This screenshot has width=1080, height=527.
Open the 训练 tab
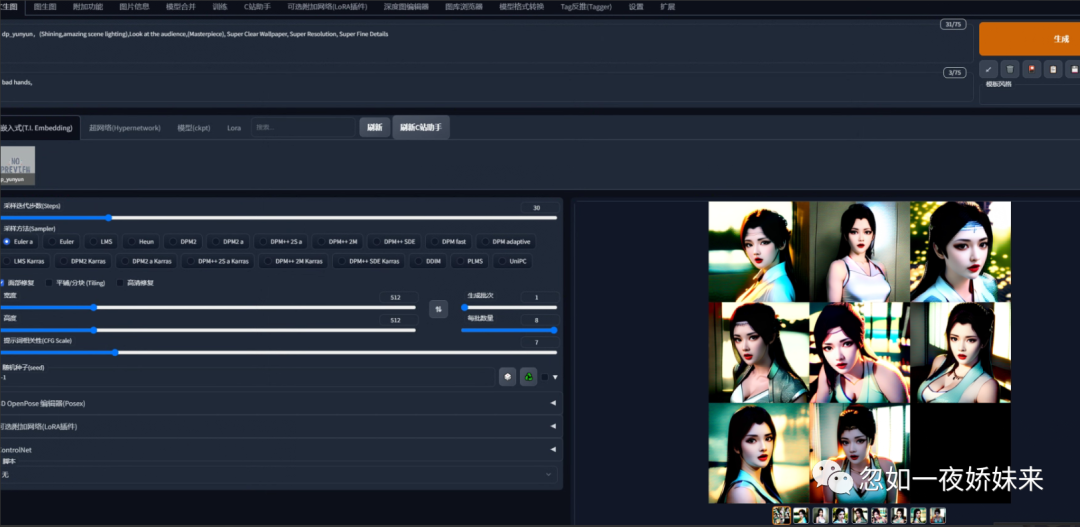click(x=220, y=6)
